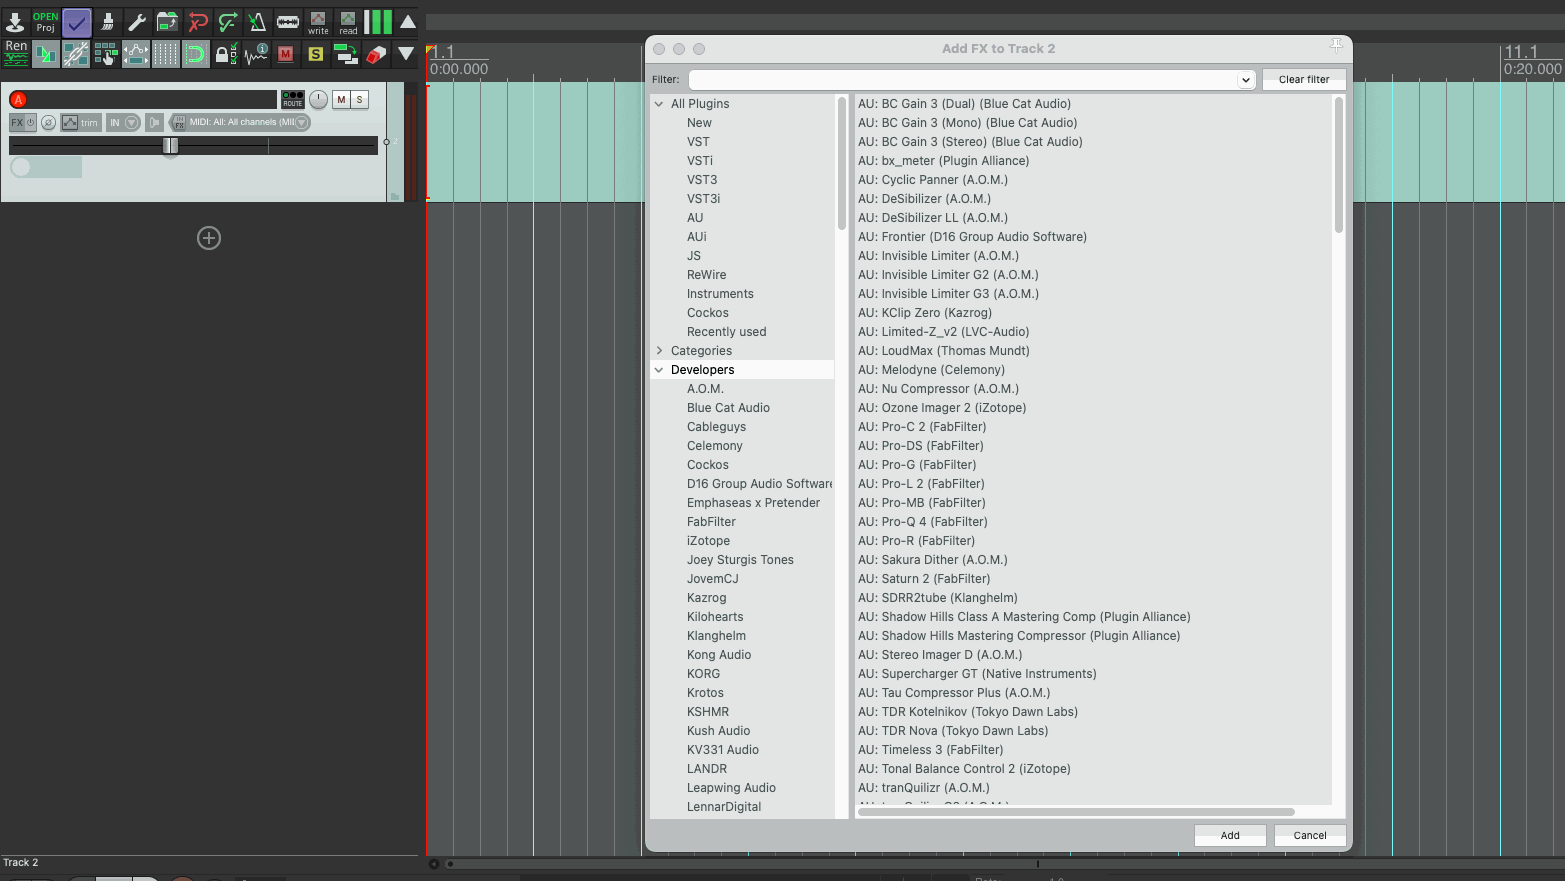This screenshot has width=1565, height=881.
Task: Click the Clear filter button
Action: click(x=1304, y=79)
